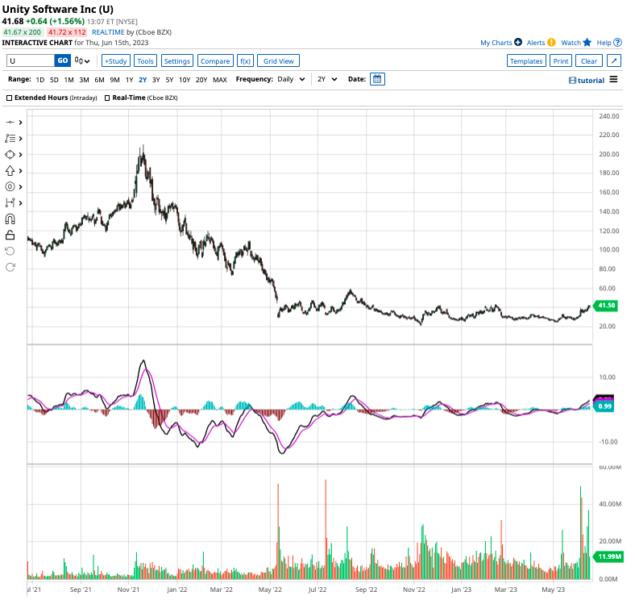
Task: Click the REALTIME quote link
Action: pos(108,32)
